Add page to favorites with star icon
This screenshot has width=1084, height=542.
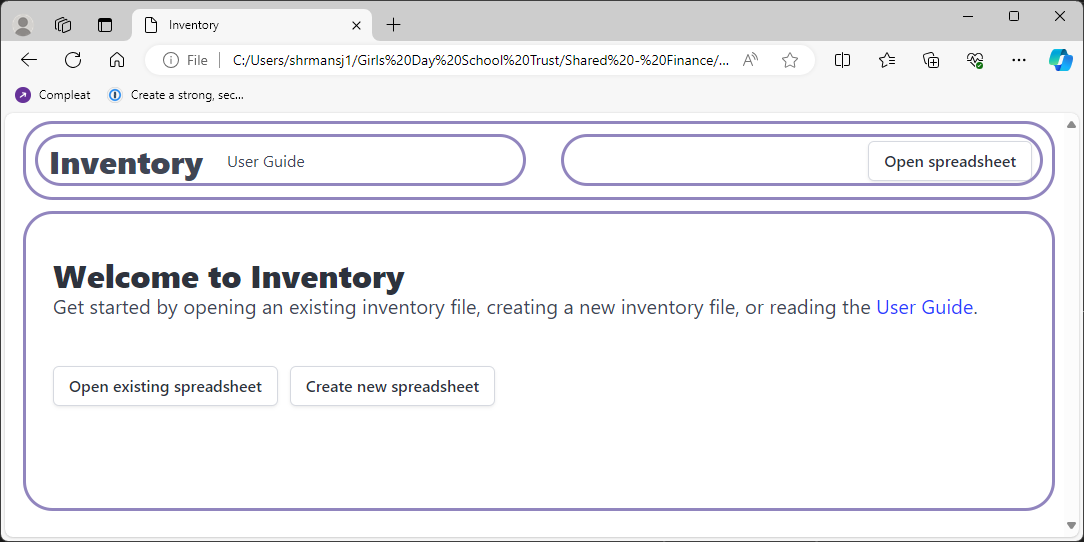(790, 60)
